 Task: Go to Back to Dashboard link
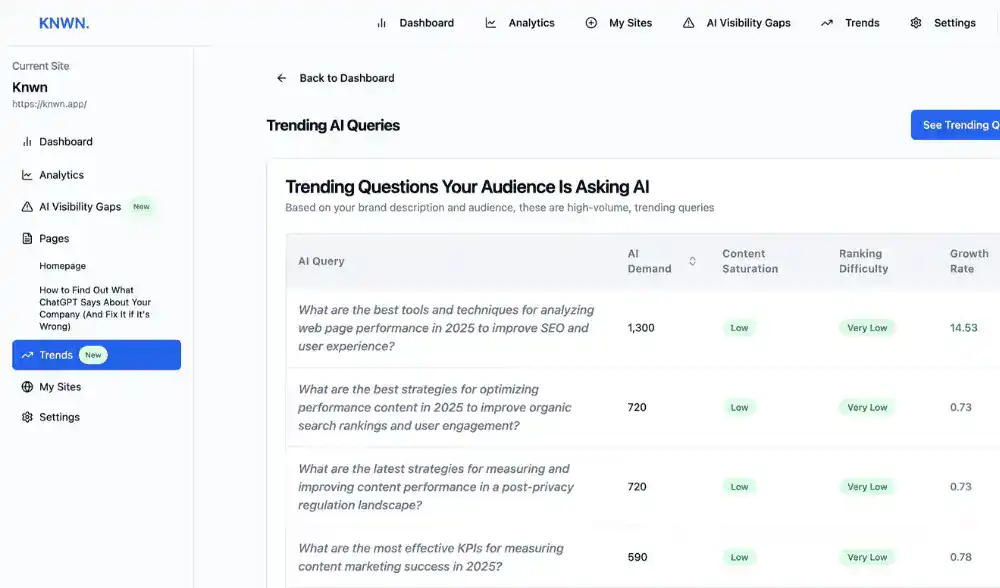click(x=346, y=78)
